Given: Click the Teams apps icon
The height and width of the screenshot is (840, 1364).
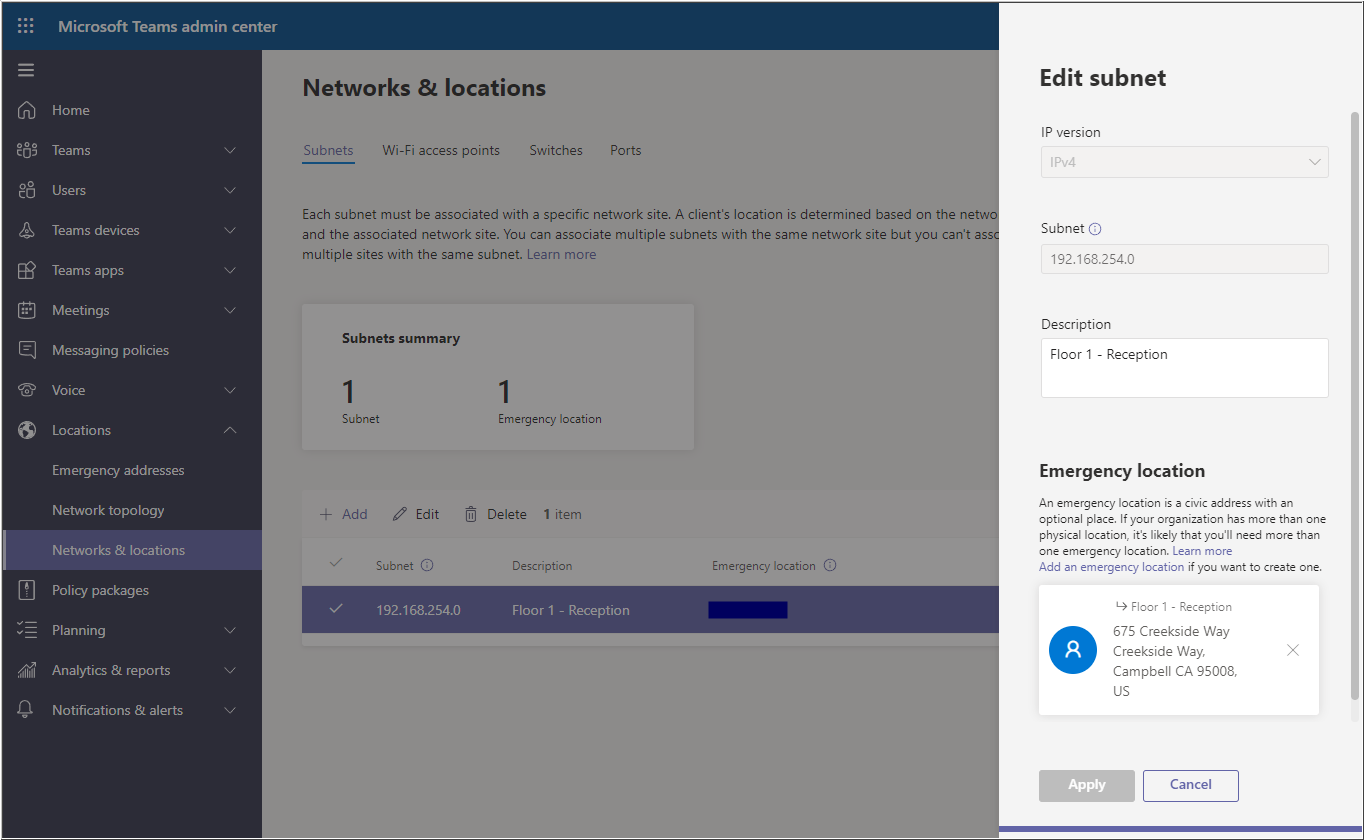Looking at the screenshot, I should point(27,270).
